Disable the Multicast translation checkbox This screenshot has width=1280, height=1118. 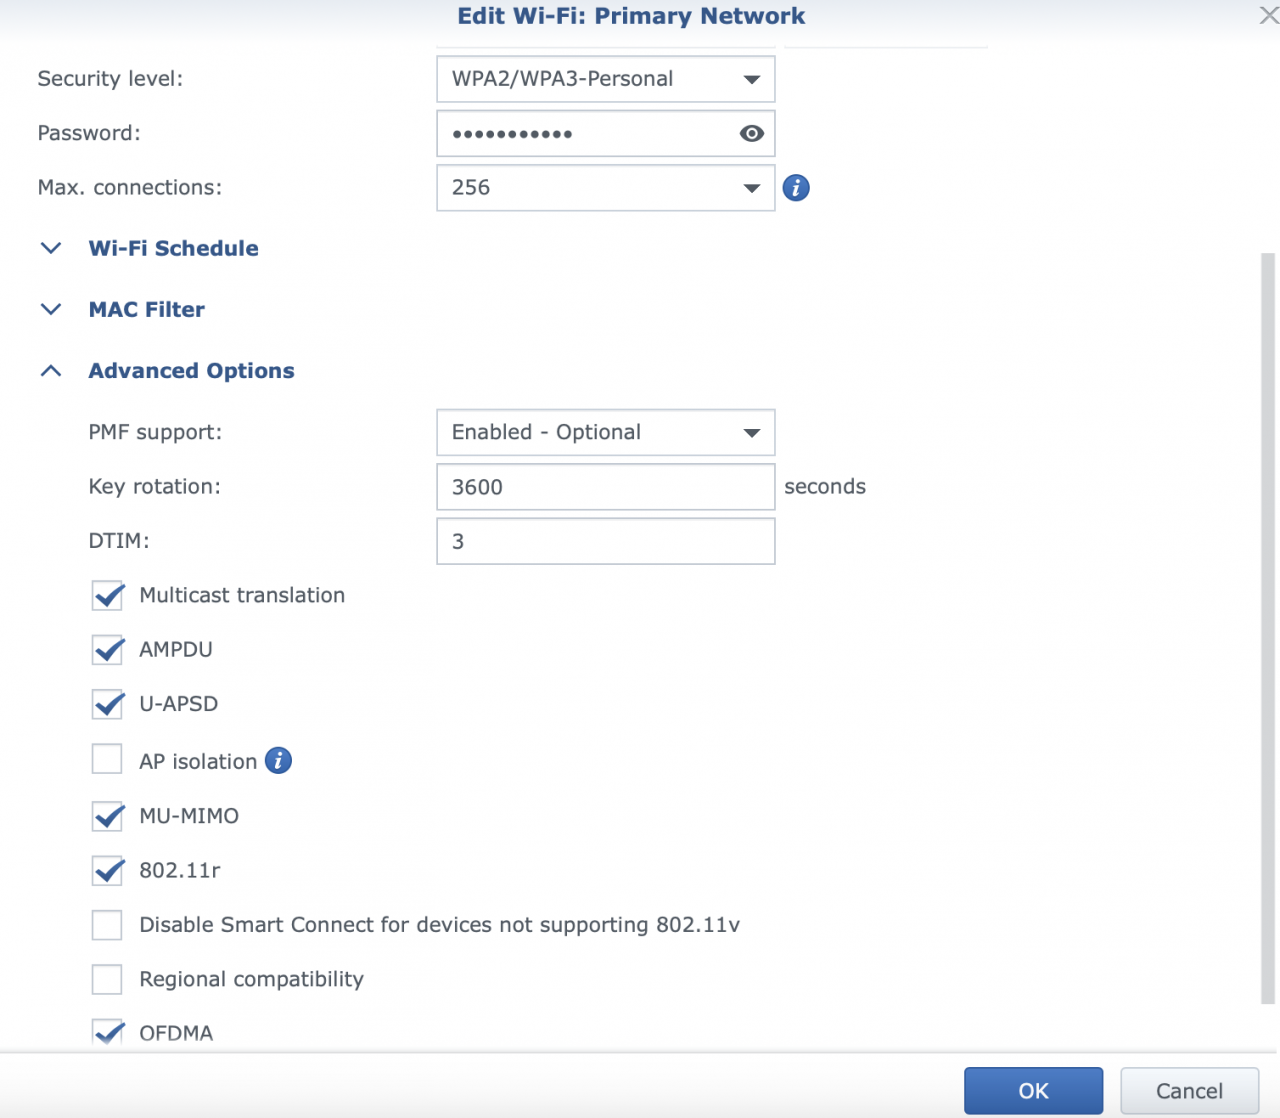pos(108,596)
